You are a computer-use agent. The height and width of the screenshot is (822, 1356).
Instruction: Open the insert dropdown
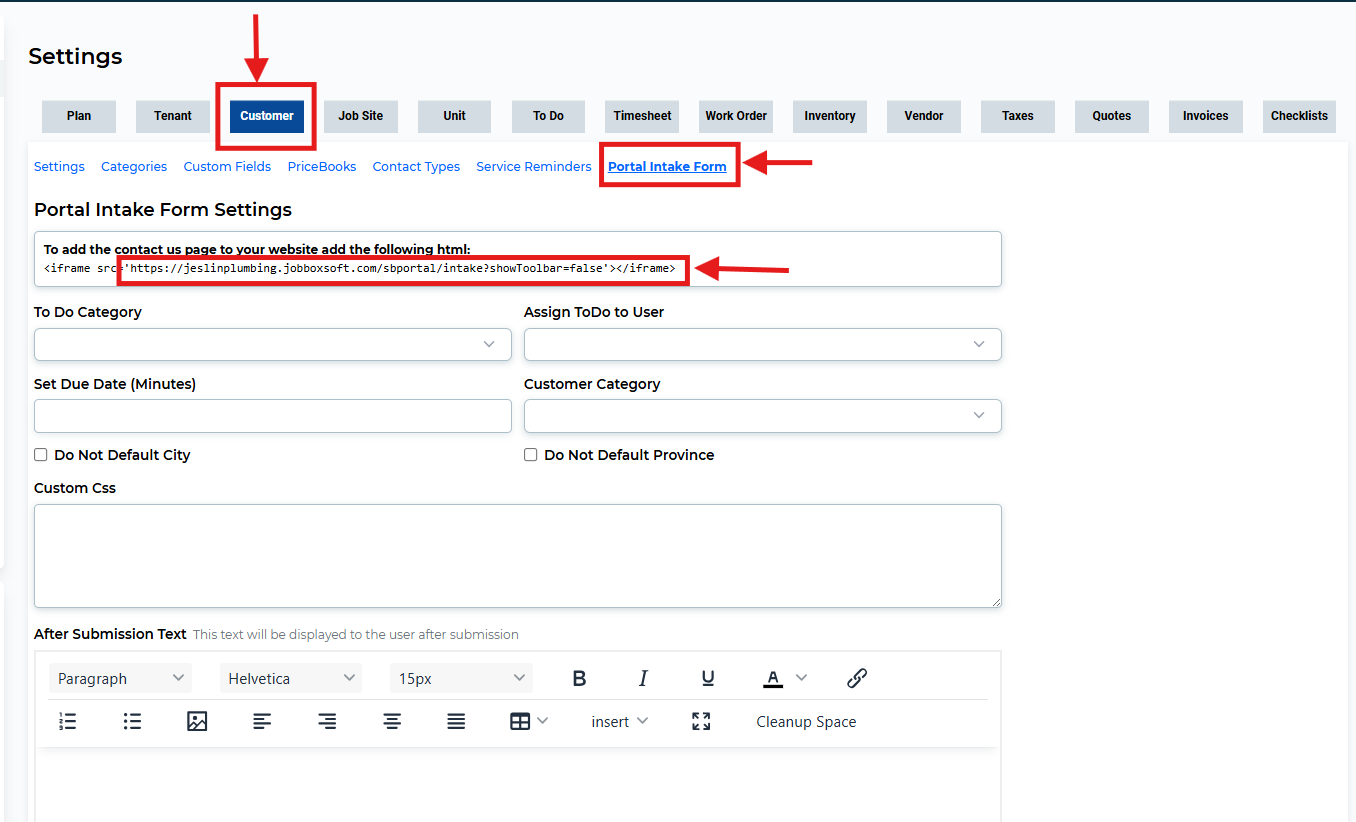[x=620, y=721]
